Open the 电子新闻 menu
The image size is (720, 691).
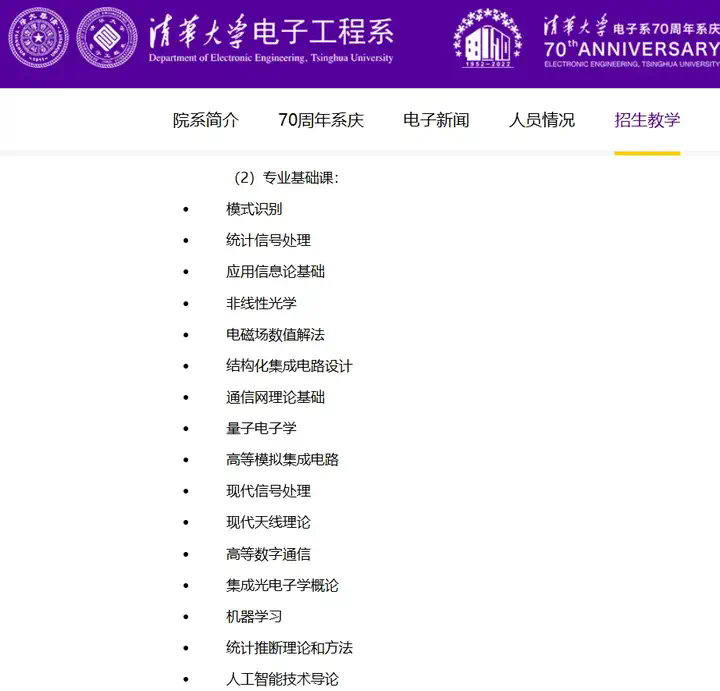point(436,120)
